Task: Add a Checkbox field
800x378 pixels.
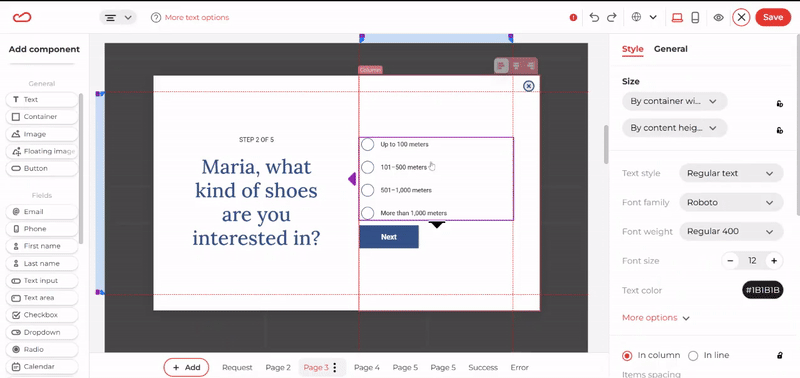Action: point(42,315)
